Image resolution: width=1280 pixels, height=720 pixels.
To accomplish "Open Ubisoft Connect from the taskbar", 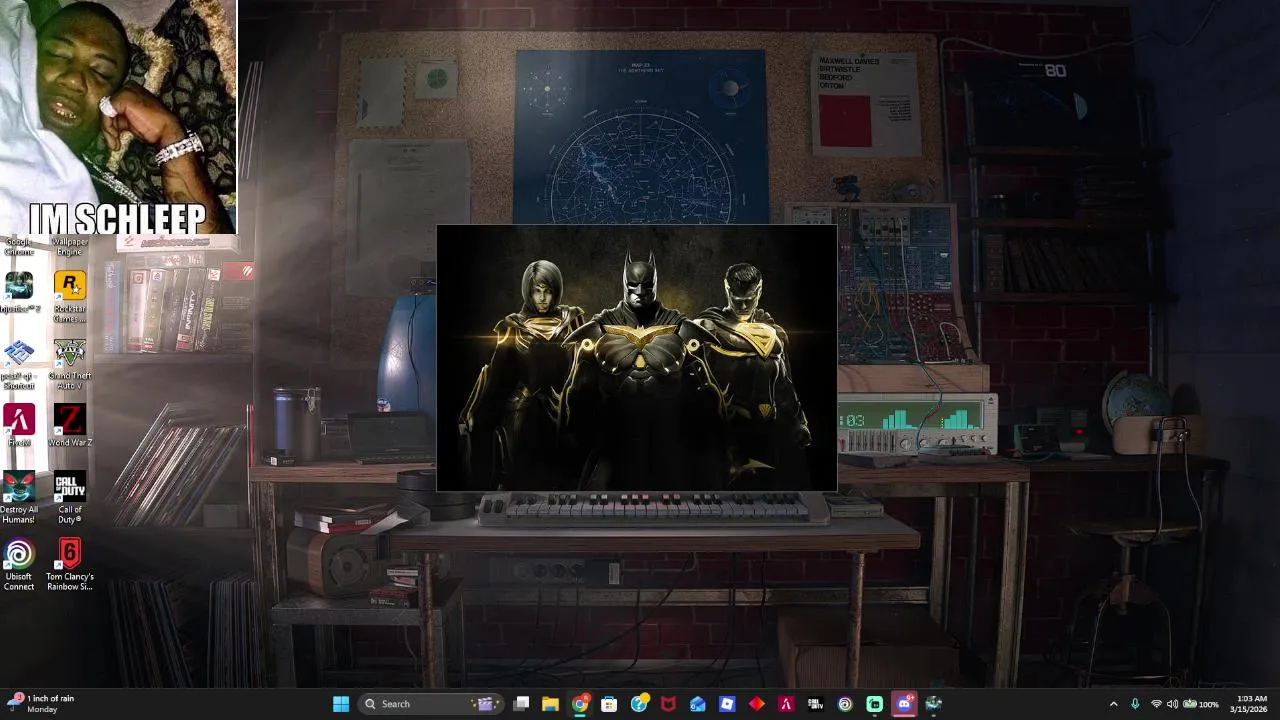I will tap(845, 704).
